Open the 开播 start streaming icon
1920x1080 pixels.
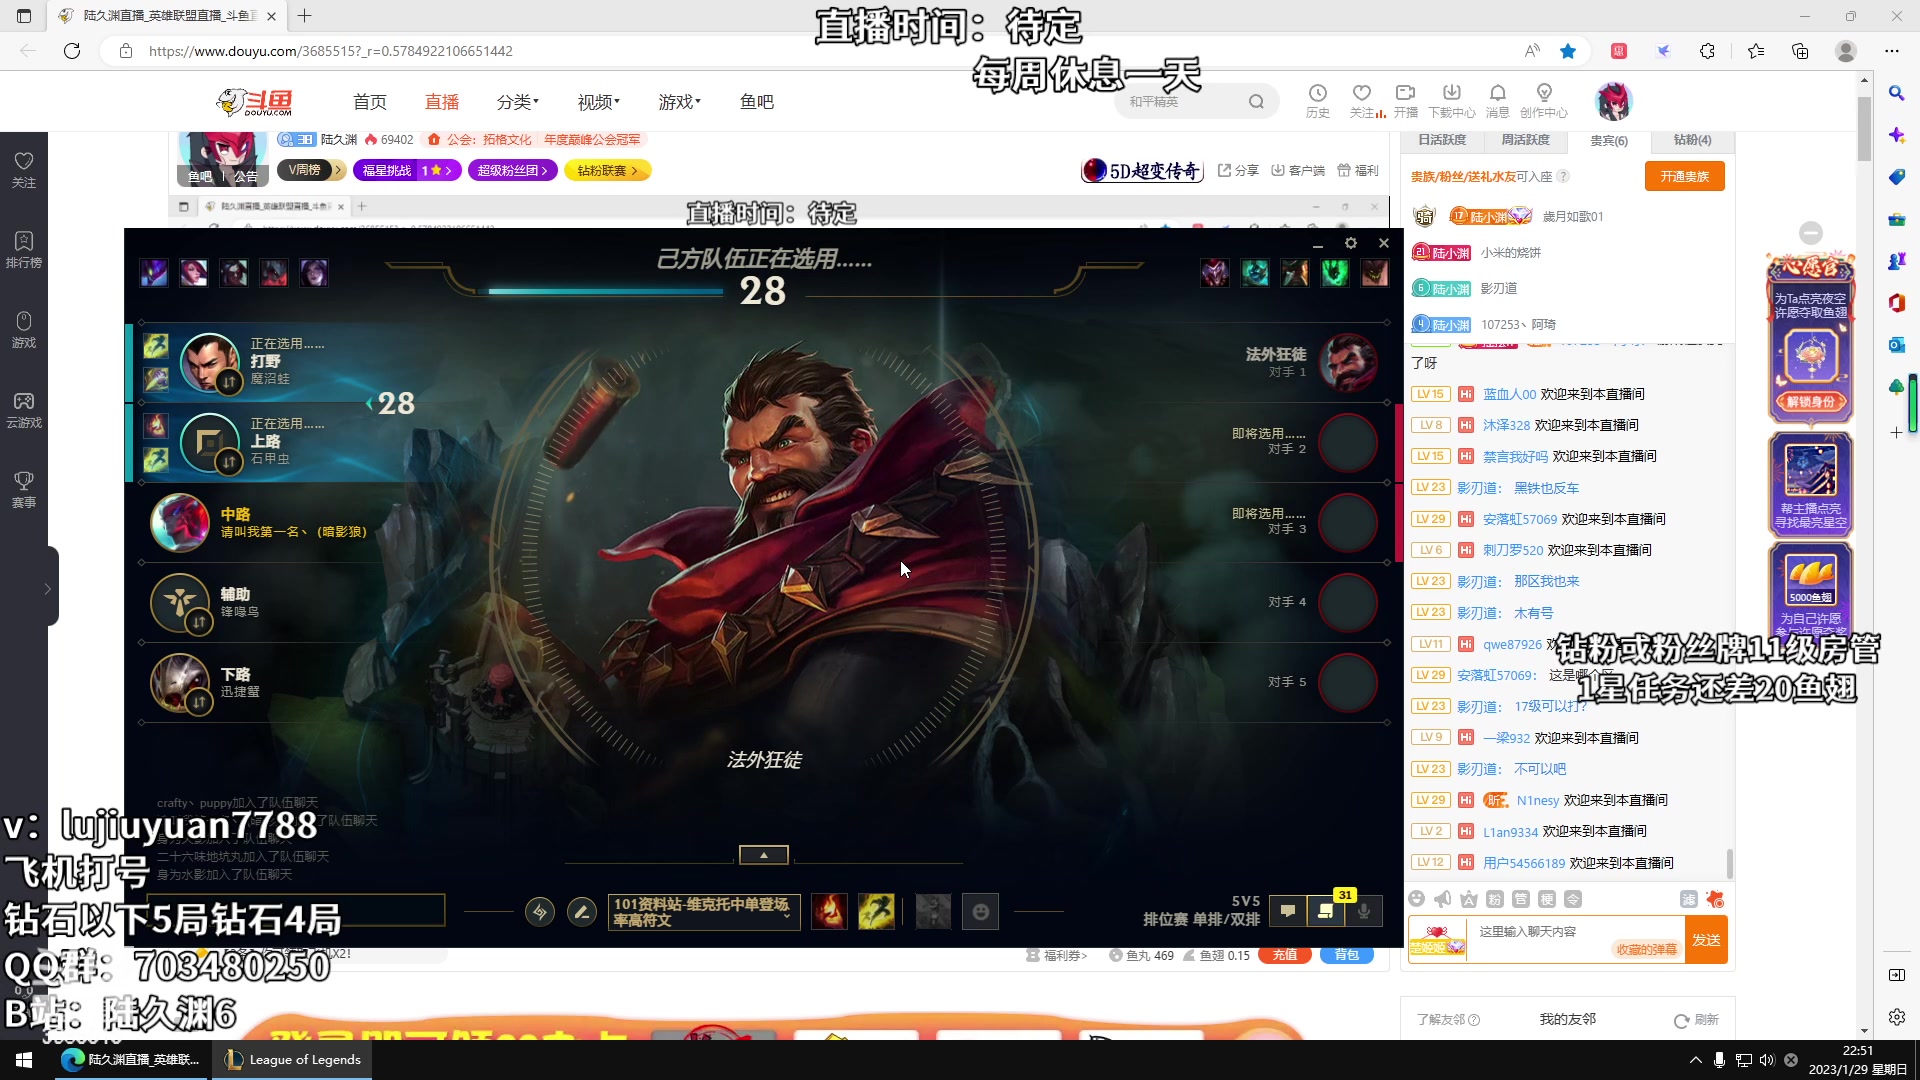1405,101
